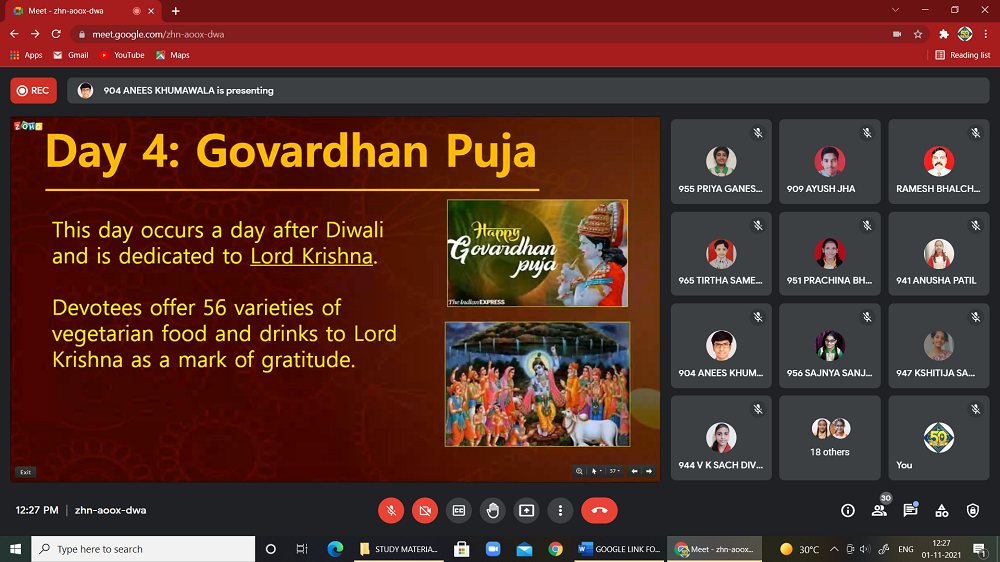1000x562 pixels.
Task: Open the More options menu
Action: click(x=560, y=510)
